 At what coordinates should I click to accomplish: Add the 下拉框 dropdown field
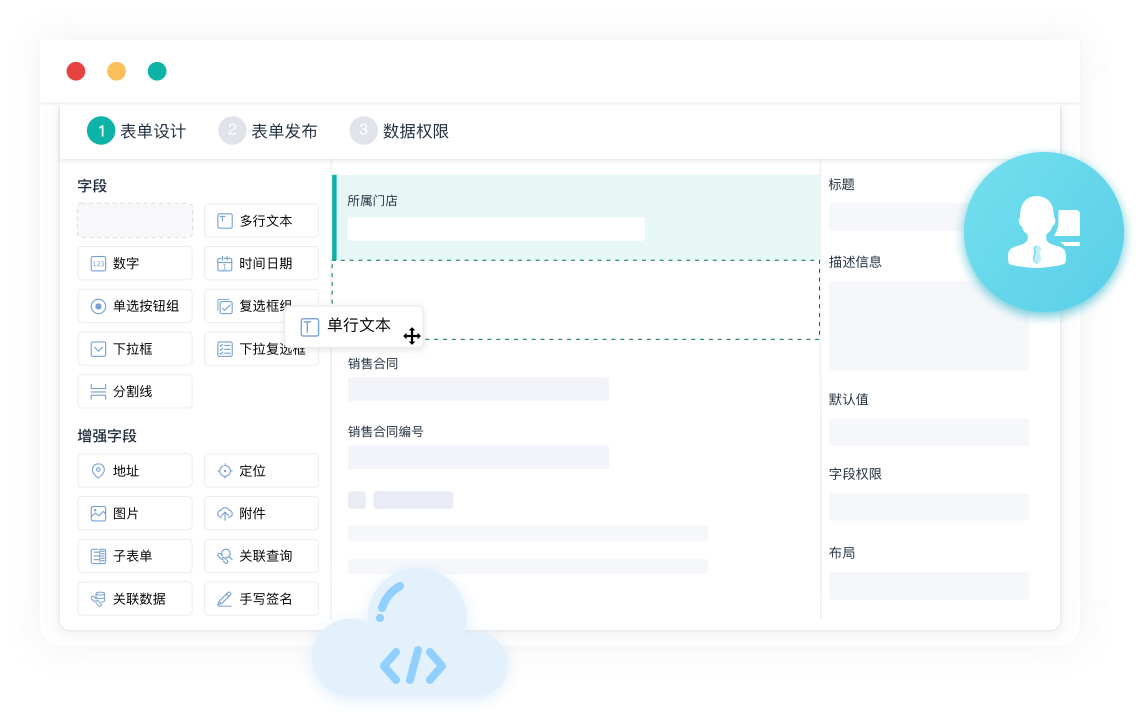(135, 349)
